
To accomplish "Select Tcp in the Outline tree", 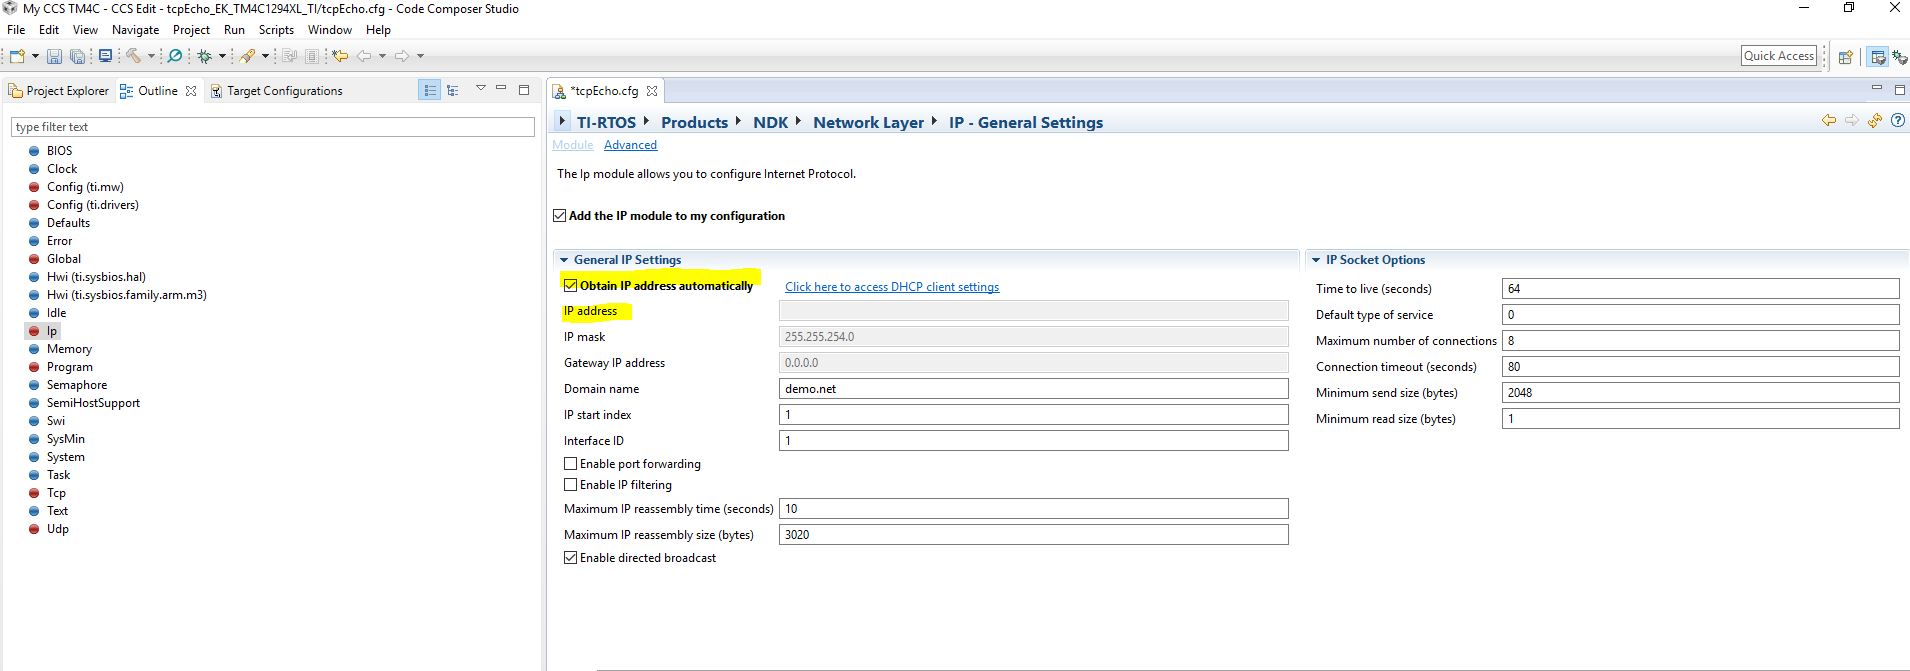I will pos(56,493).
